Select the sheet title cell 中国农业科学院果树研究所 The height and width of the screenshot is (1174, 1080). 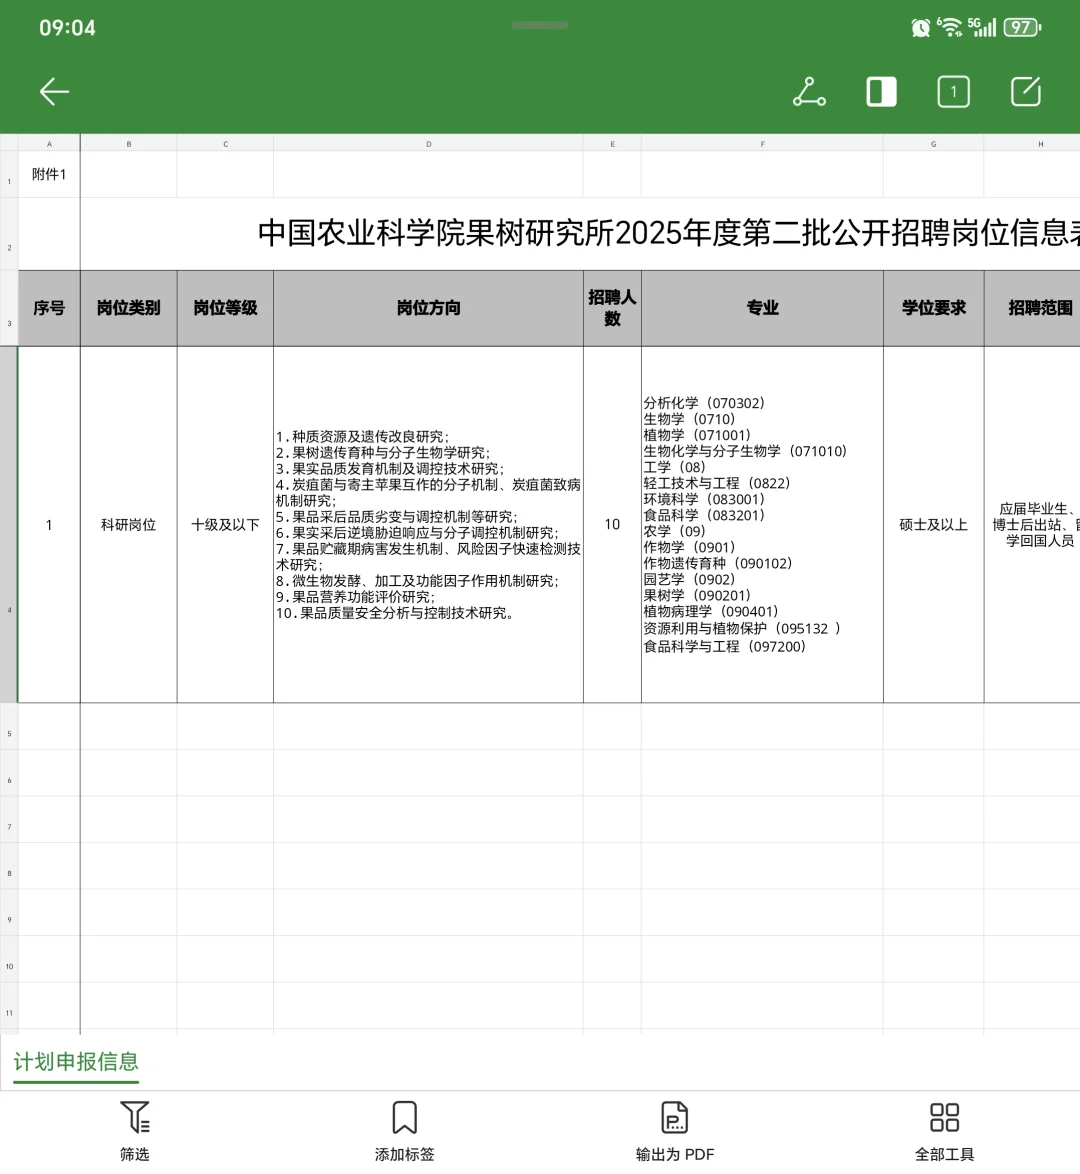(x=580, y=234)
